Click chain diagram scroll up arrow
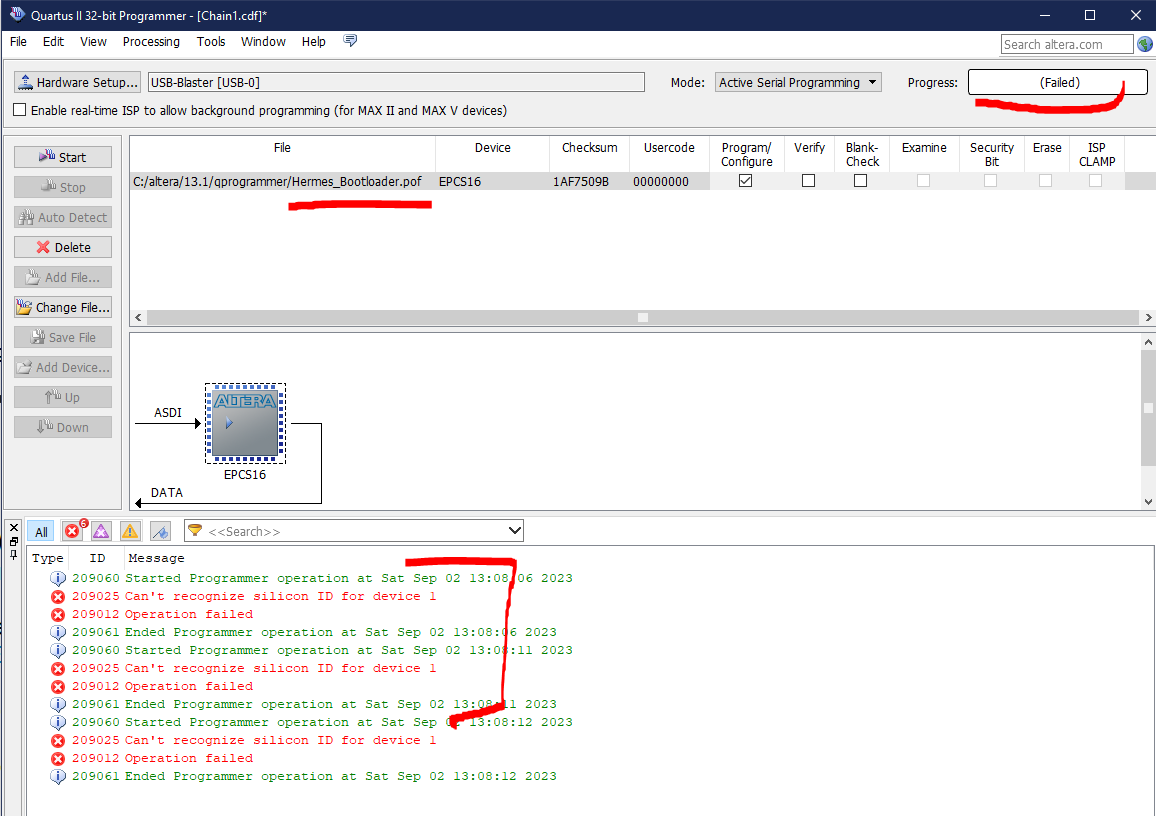1156x816 pixels. (1148, 342)
